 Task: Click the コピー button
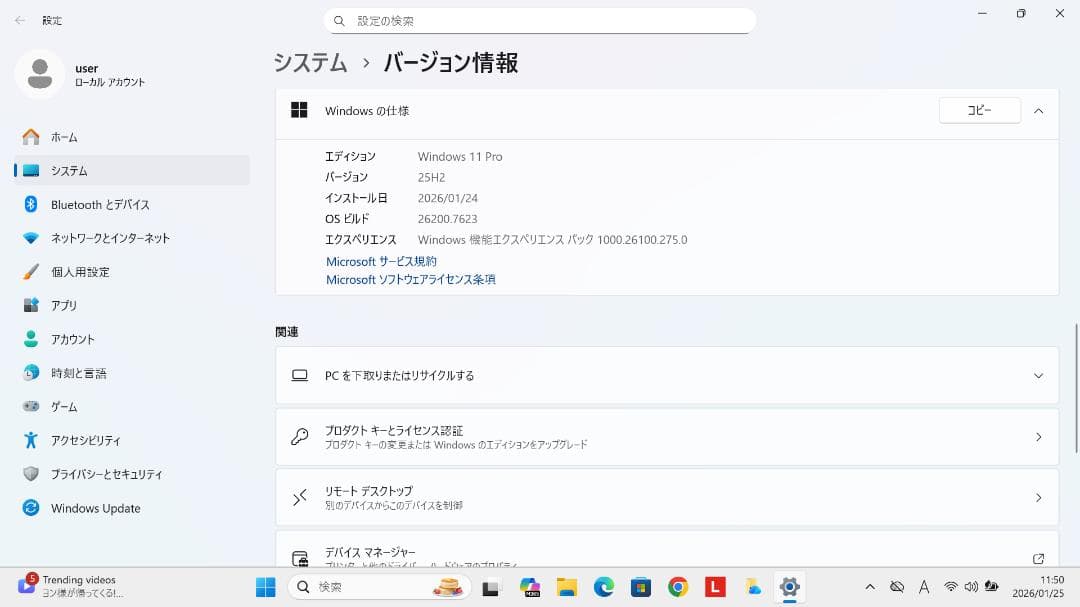[978, 110]
